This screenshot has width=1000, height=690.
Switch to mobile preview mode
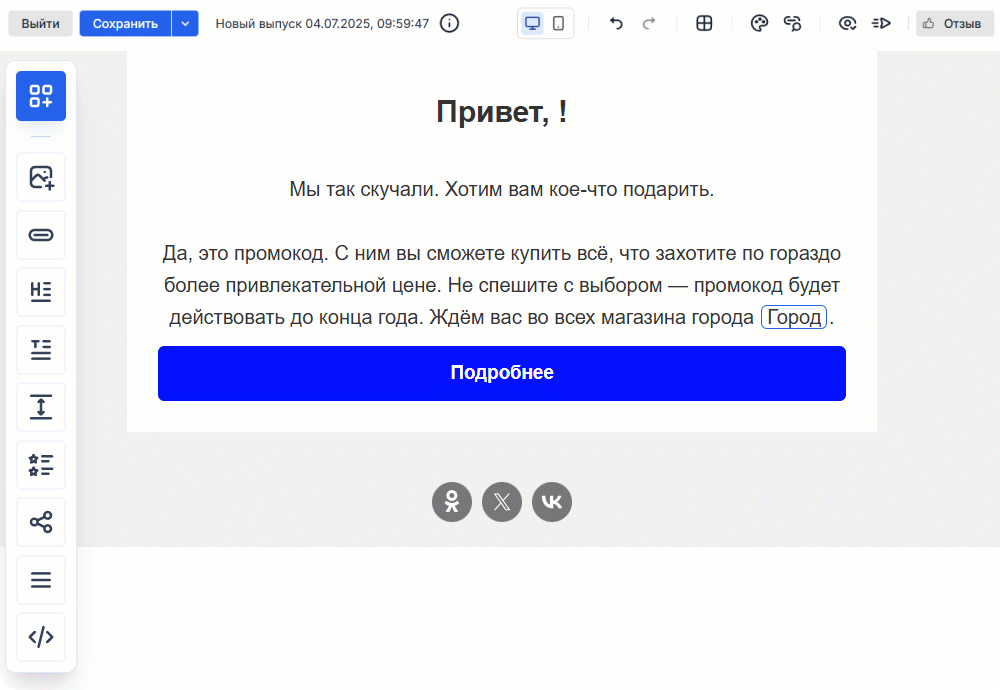559,23
